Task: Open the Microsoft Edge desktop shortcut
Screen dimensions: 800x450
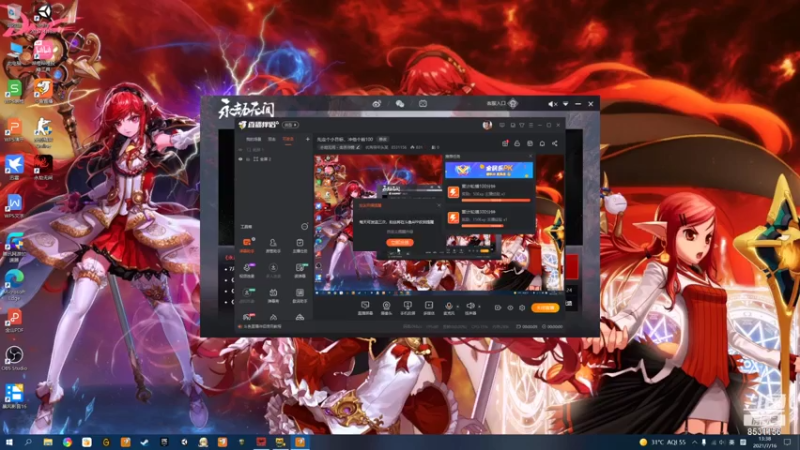Action: coord(14,284)
